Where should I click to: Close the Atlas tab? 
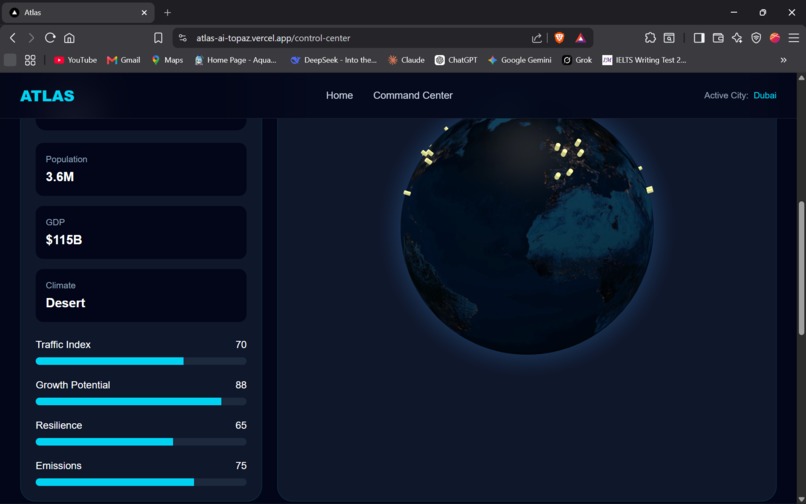(x=144, y=12)
